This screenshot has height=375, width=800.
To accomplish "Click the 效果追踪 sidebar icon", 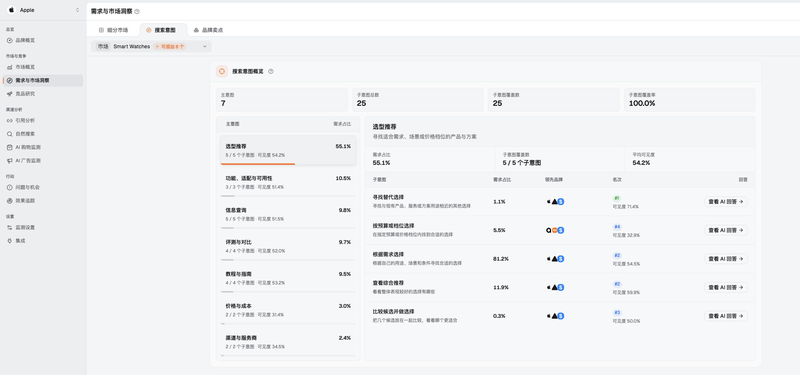I will point(10,201).
